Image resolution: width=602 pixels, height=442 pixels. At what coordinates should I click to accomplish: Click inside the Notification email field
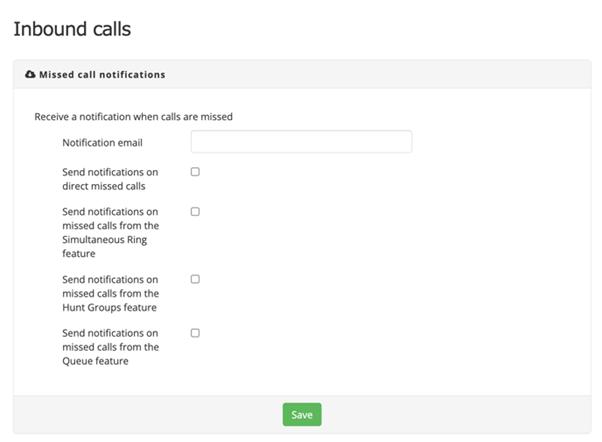(301, 142)
